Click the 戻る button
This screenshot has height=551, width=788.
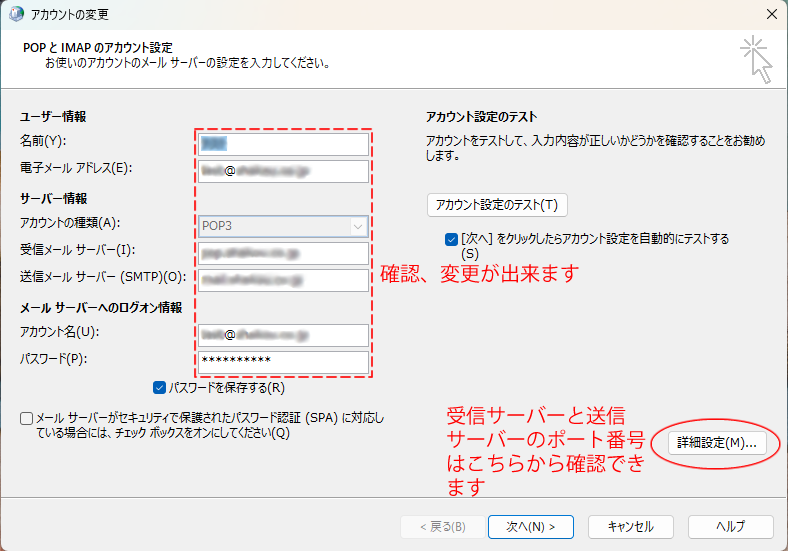coord(432,526)
